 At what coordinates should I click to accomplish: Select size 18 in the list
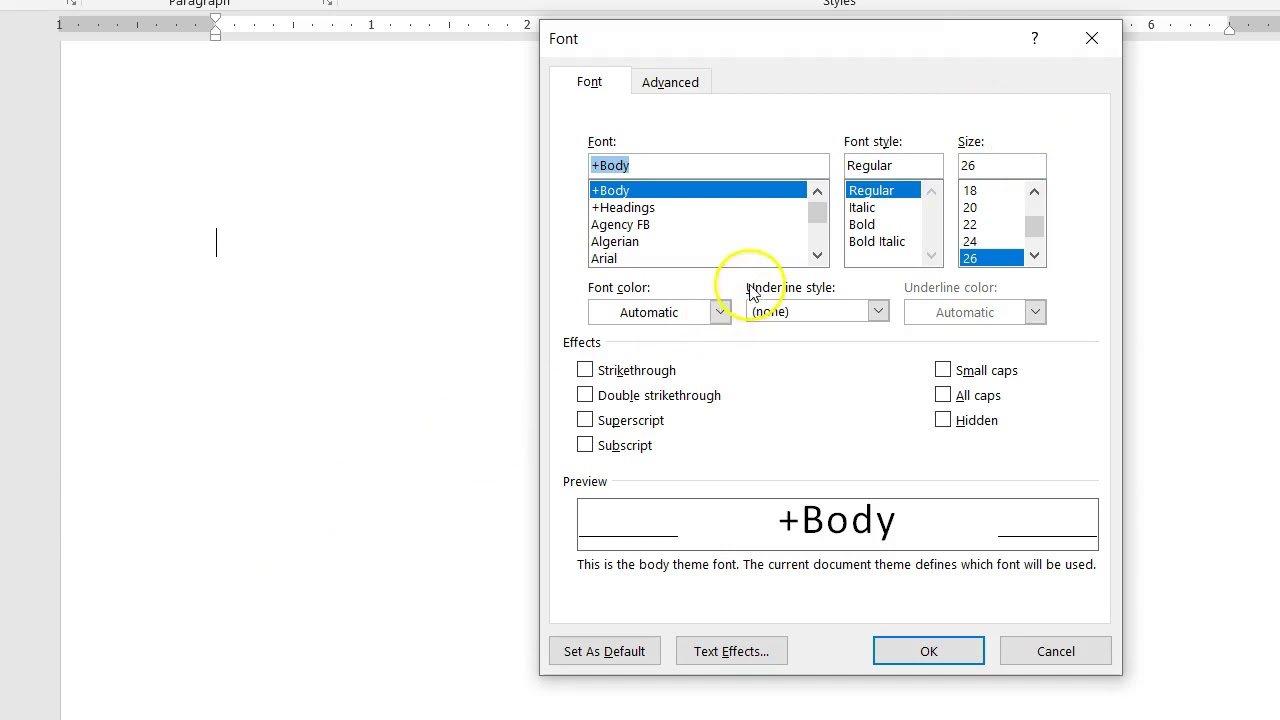tap(991, 190)
